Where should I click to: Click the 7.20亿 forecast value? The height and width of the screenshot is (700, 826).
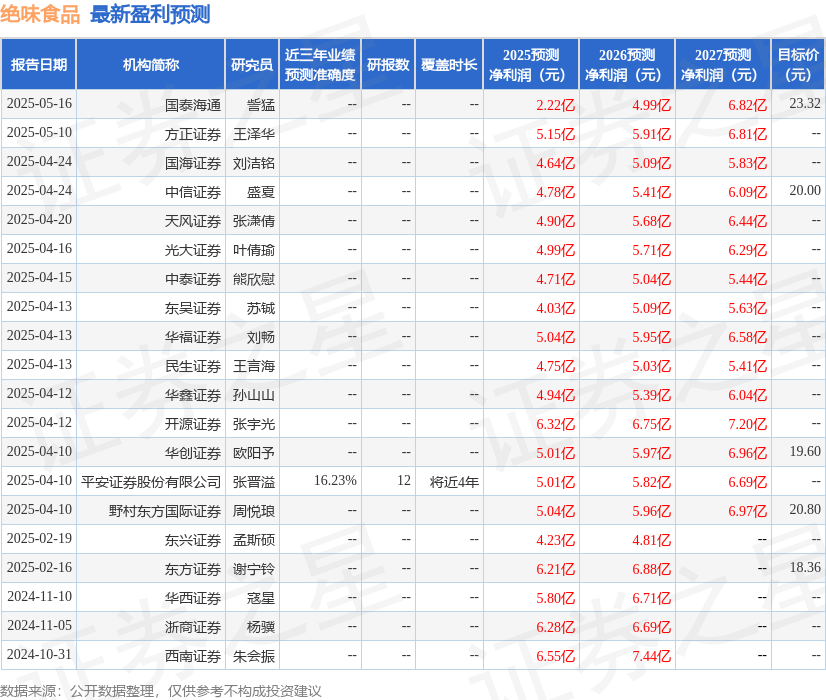748,424
